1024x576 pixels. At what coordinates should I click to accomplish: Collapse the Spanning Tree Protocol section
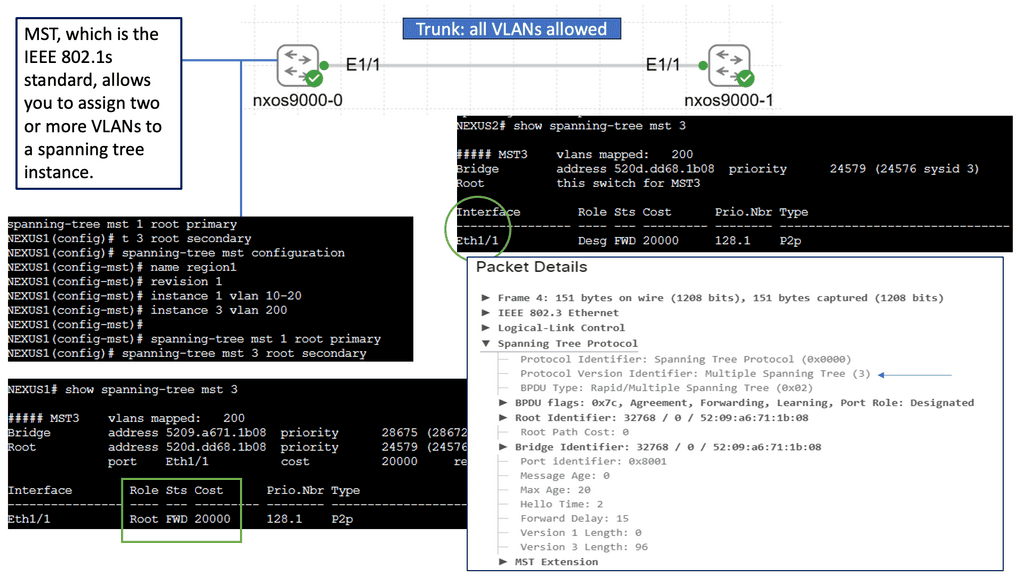(486, 344)
